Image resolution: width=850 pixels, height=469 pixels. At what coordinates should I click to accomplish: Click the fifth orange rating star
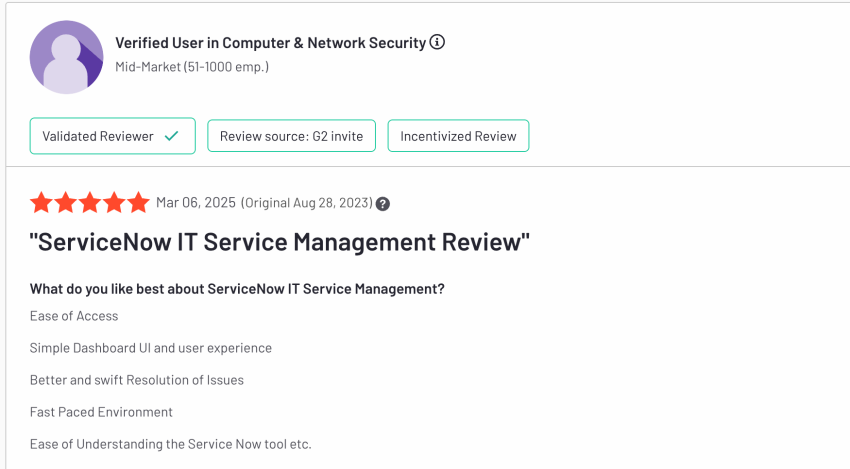138,202
